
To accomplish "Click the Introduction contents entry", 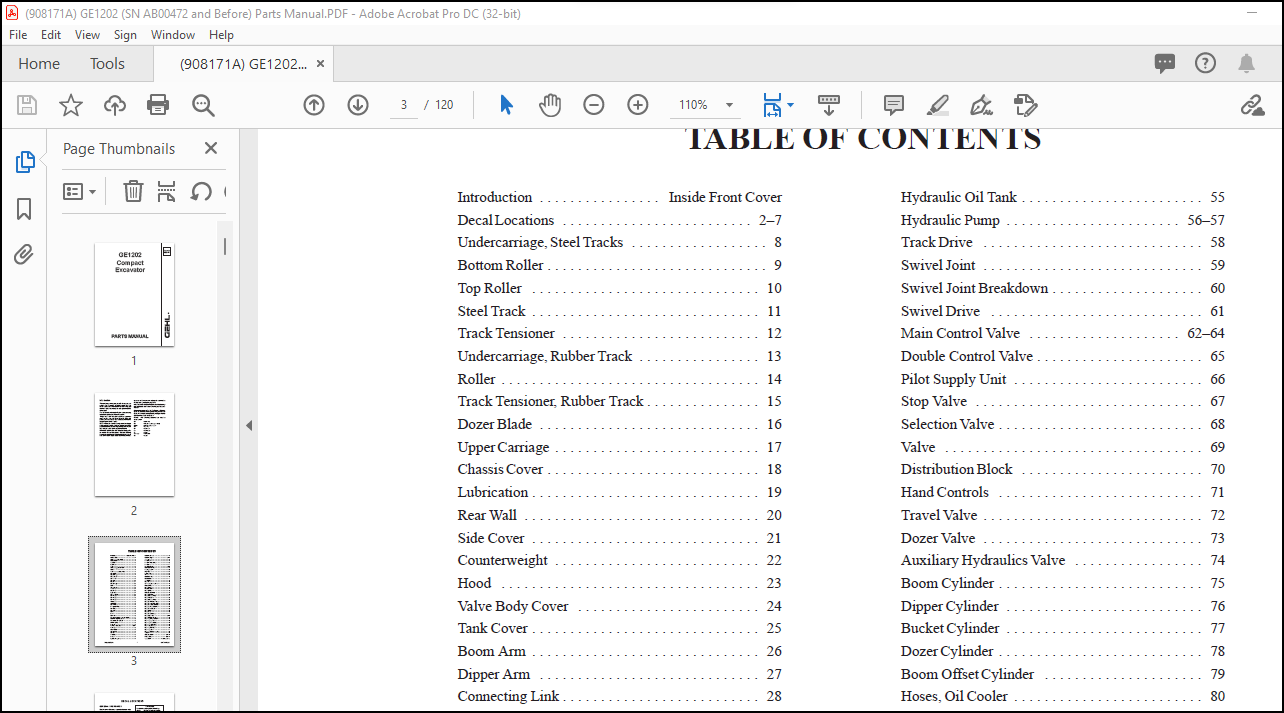I will [x=620, y=197].
